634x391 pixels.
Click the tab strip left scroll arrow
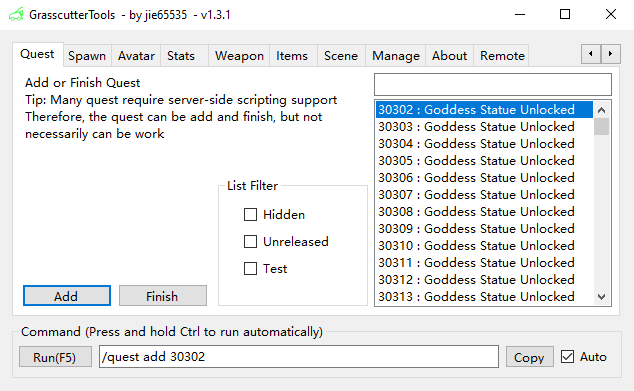[x=591, y=54]
